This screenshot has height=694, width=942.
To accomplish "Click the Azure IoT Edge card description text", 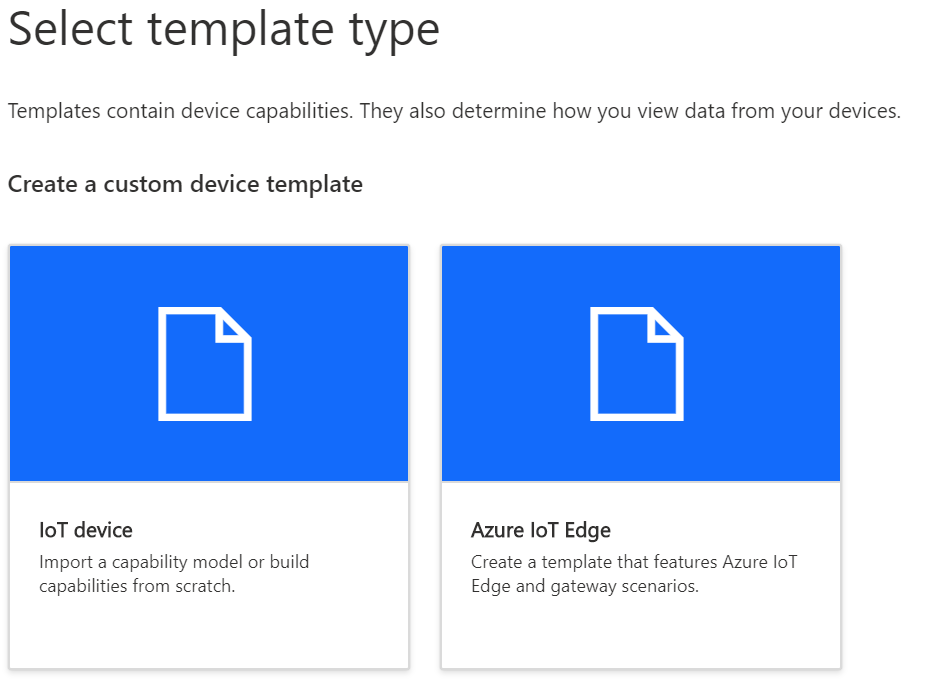I will (x=637, y=574).
